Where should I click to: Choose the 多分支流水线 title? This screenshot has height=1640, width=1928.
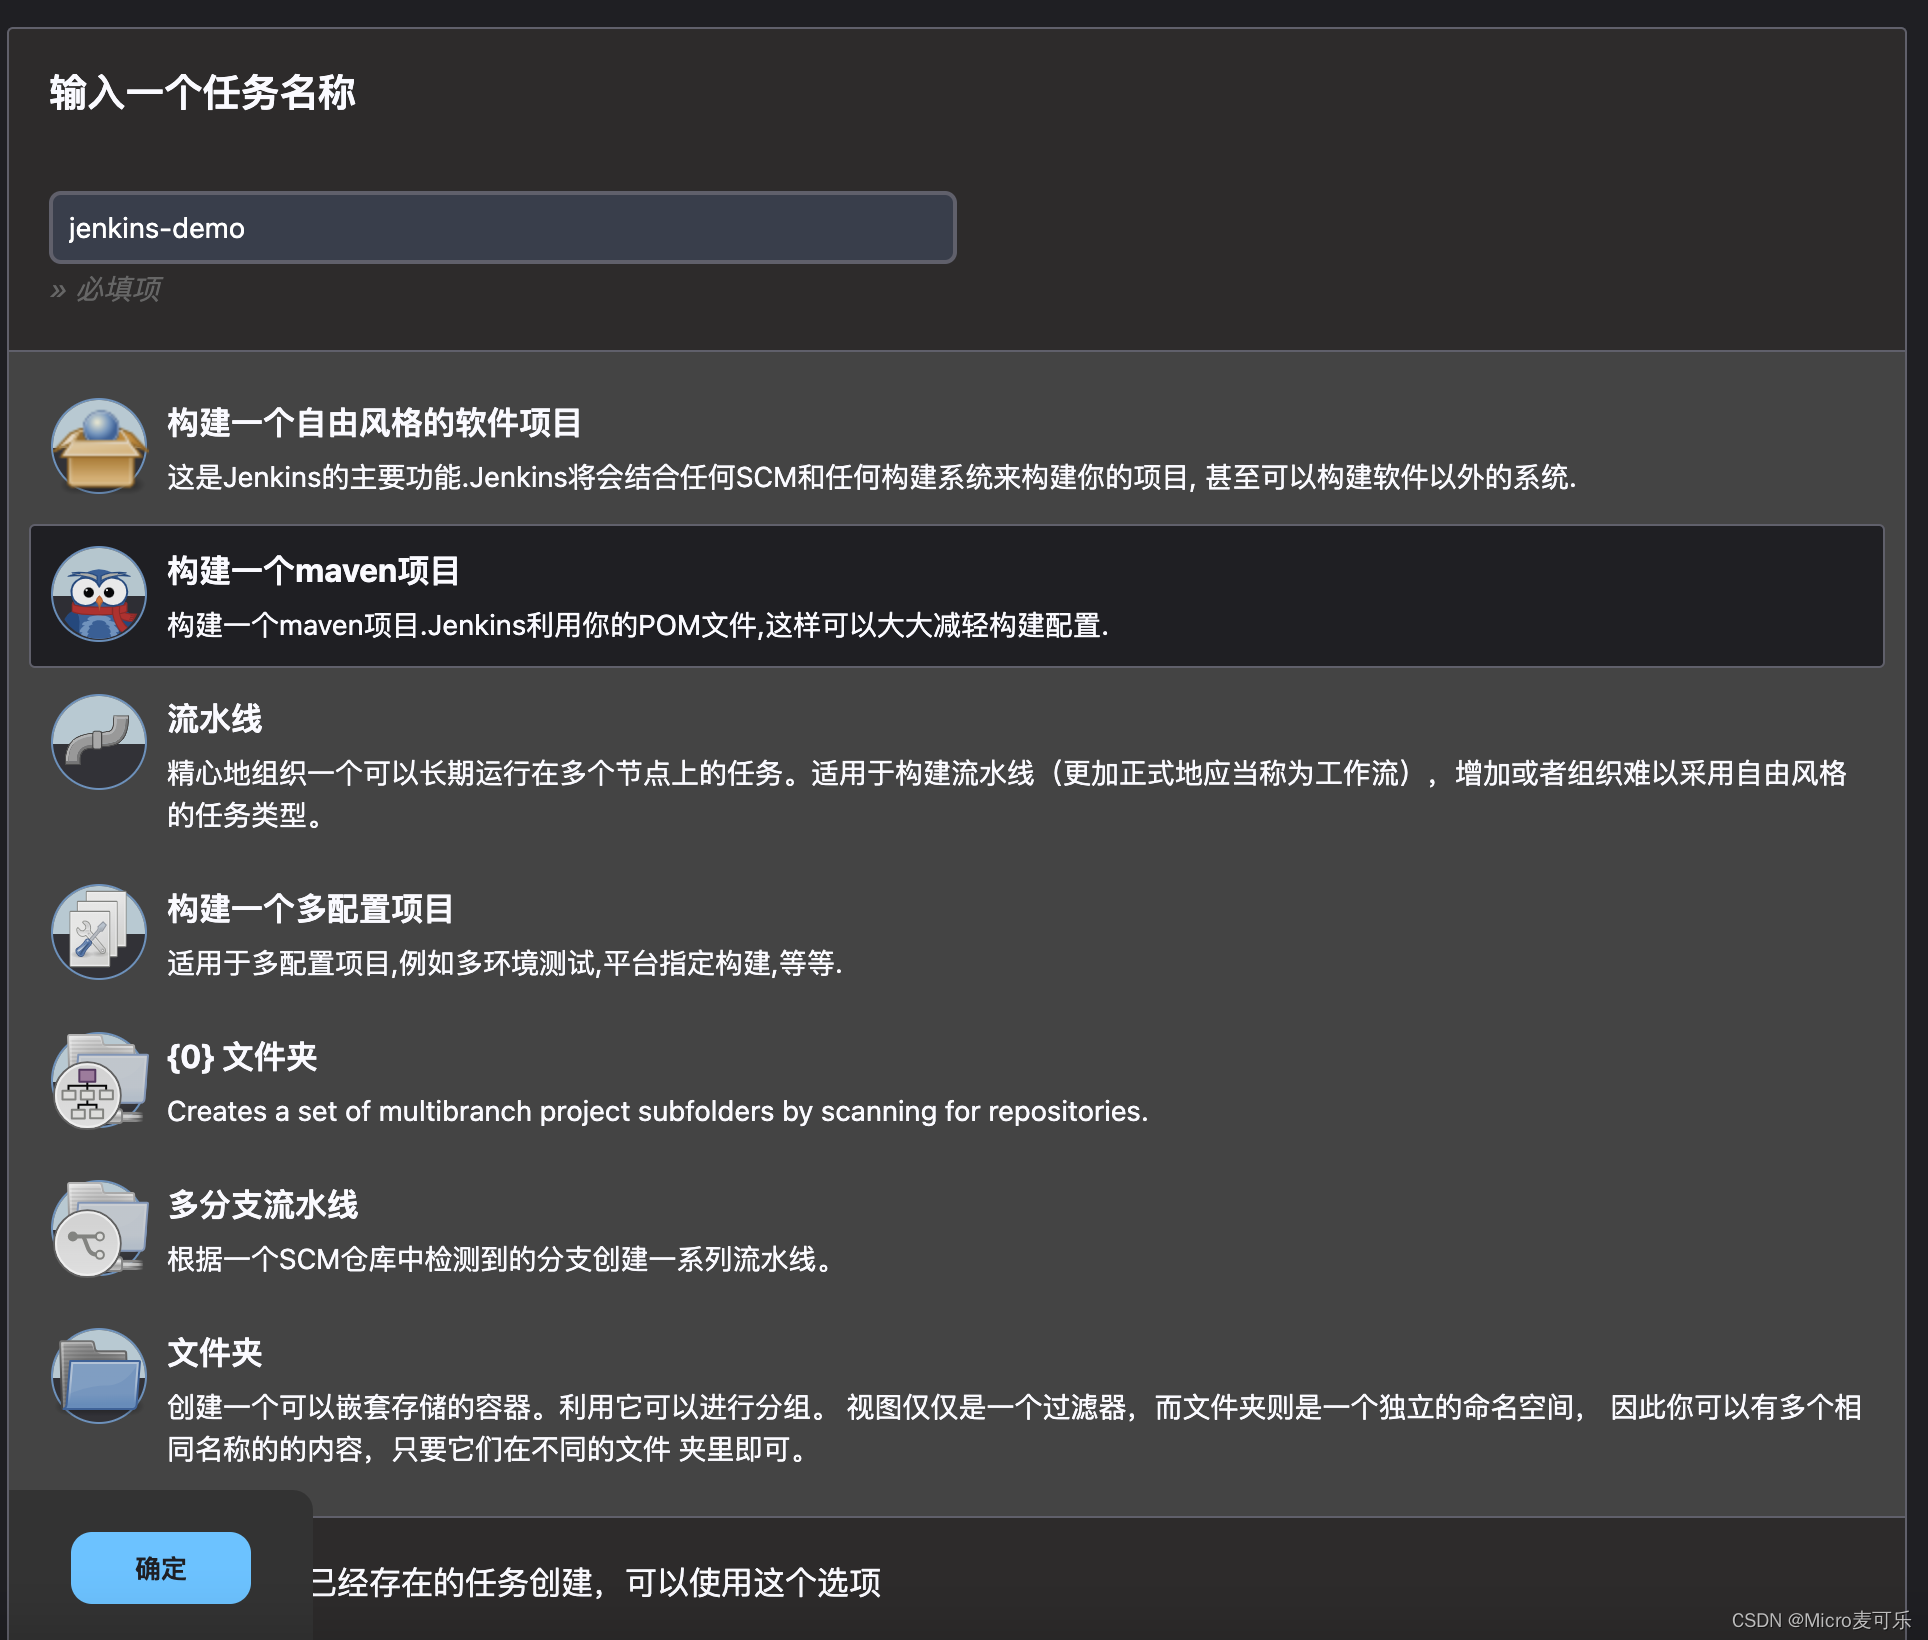coord(262,1205)
